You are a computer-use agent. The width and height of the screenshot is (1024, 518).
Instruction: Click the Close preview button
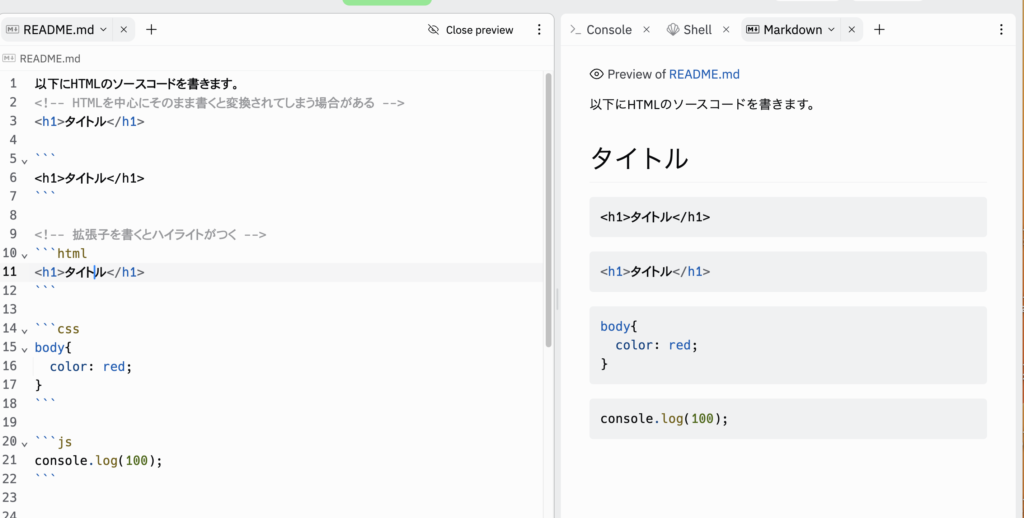471,30
